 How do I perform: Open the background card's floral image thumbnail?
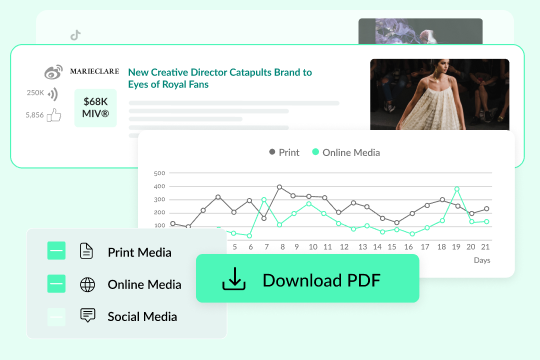[x=420, y=31]
